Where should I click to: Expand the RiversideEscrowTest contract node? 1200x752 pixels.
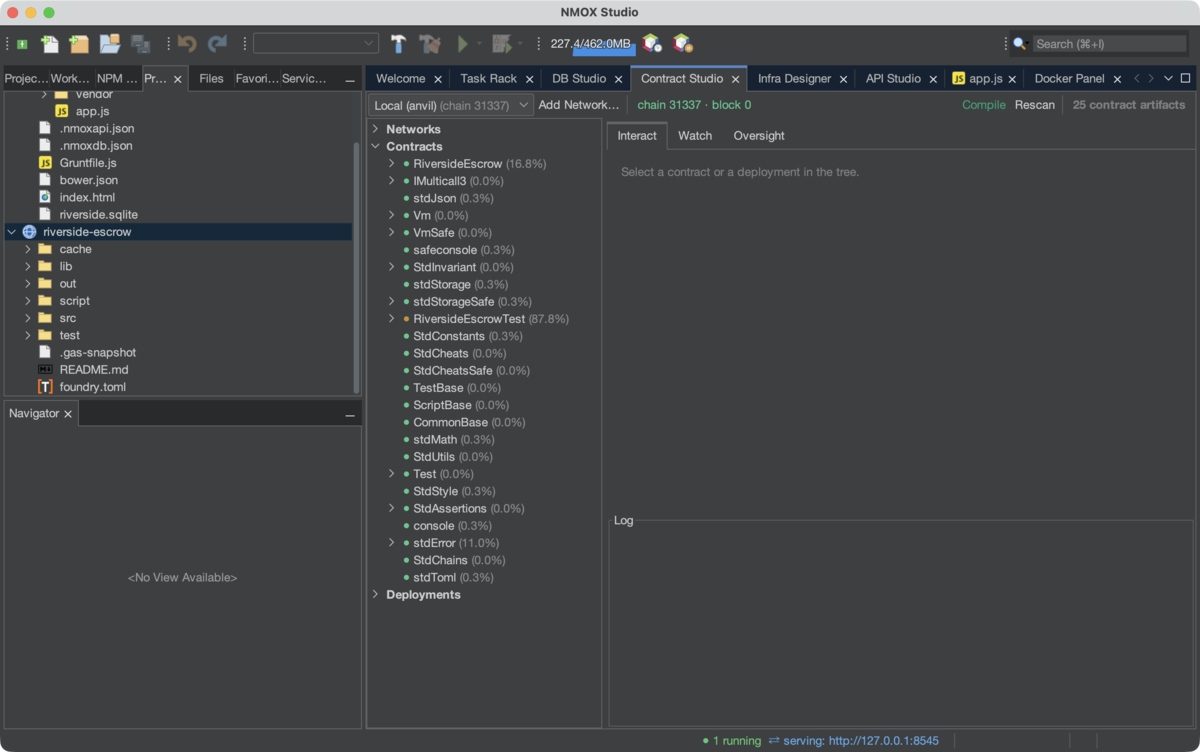click(x=392, y=319)
